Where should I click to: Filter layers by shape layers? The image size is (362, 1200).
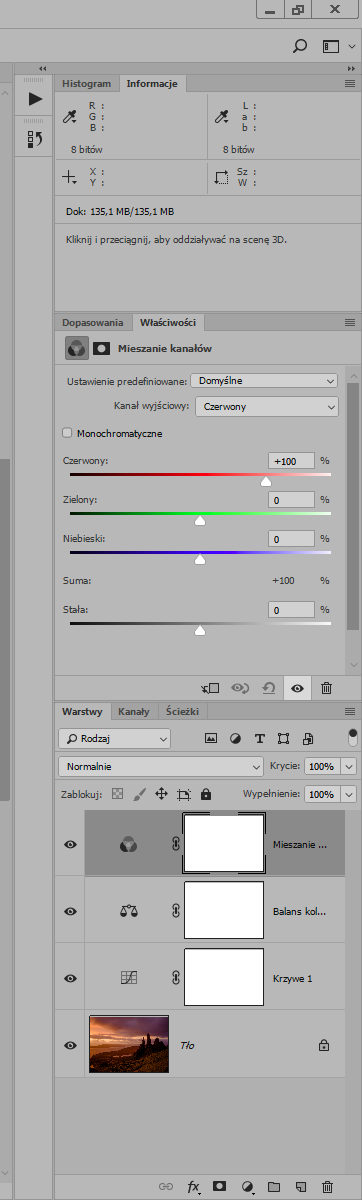pos(284,738)
